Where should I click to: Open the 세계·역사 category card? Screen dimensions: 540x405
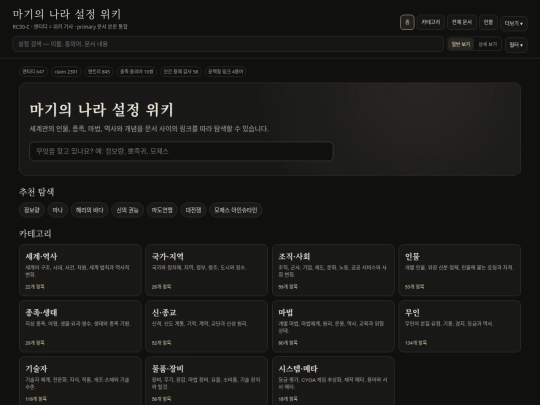(x=80, y=270)
